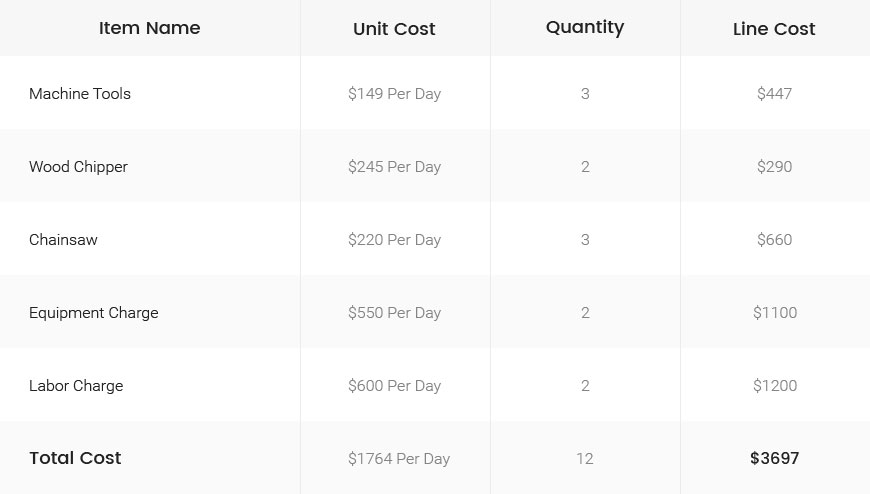870x494 pixels.
Task: Click the $220 Per Day cell
Action: click(394, 240)
